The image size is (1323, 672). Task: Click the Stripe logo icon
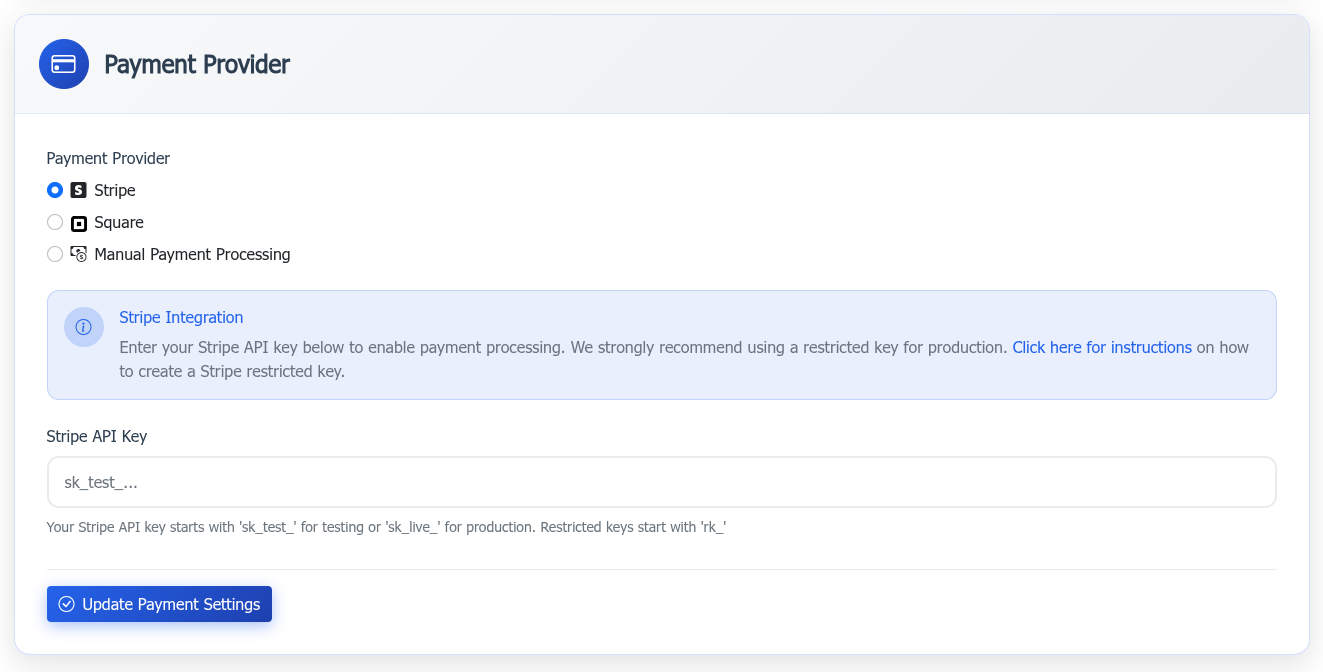point(79,190)
